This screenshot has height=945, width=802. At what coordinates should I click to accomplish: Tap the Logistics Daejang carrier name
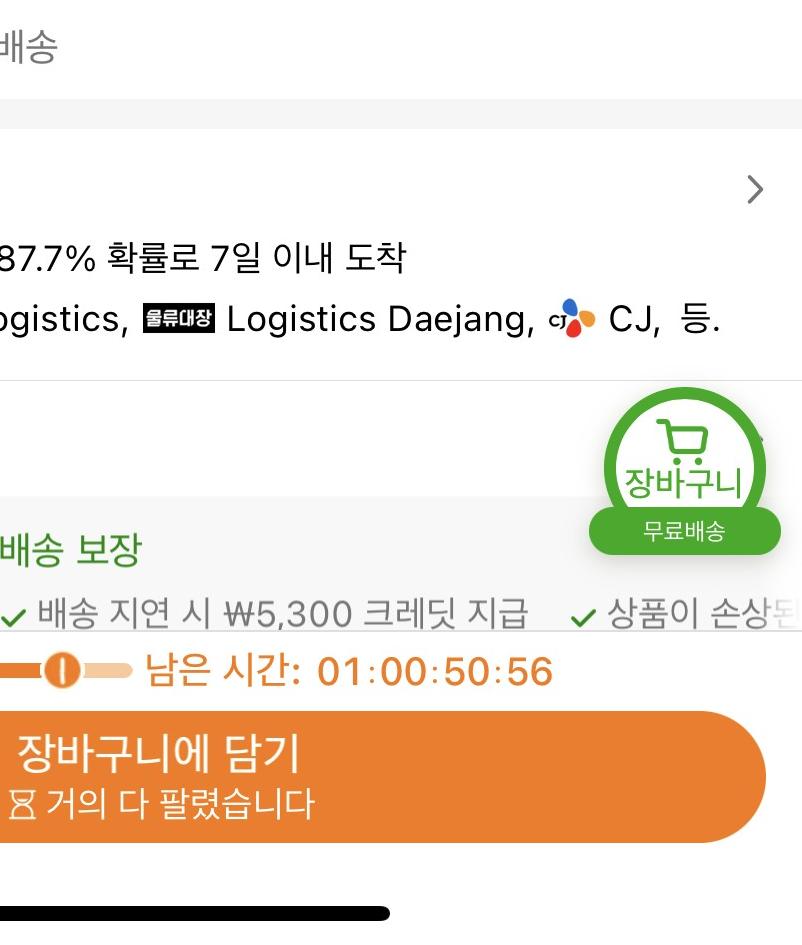point(380,320)
